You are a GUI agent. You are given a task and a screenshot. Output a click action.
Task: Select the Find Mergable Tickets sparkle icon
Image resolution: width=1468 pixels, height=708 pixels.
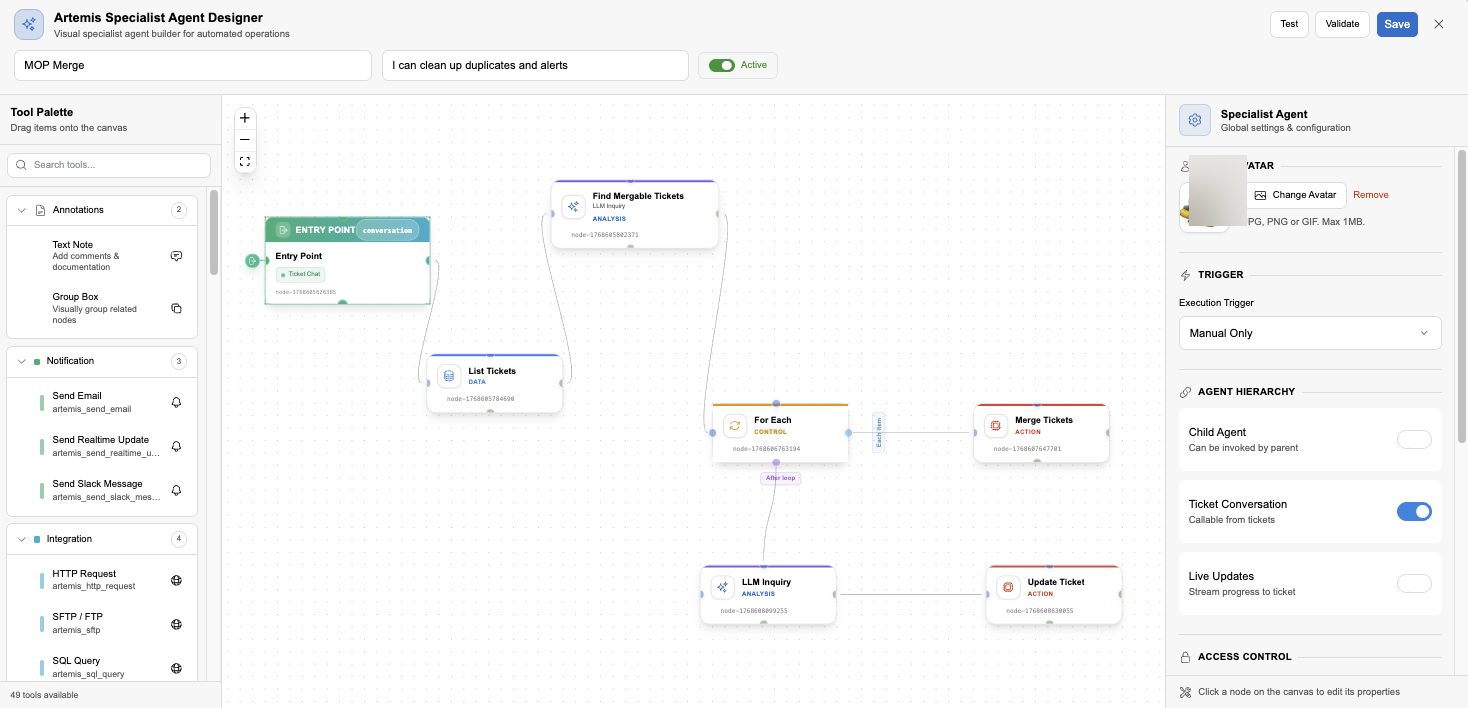(573, 206)
